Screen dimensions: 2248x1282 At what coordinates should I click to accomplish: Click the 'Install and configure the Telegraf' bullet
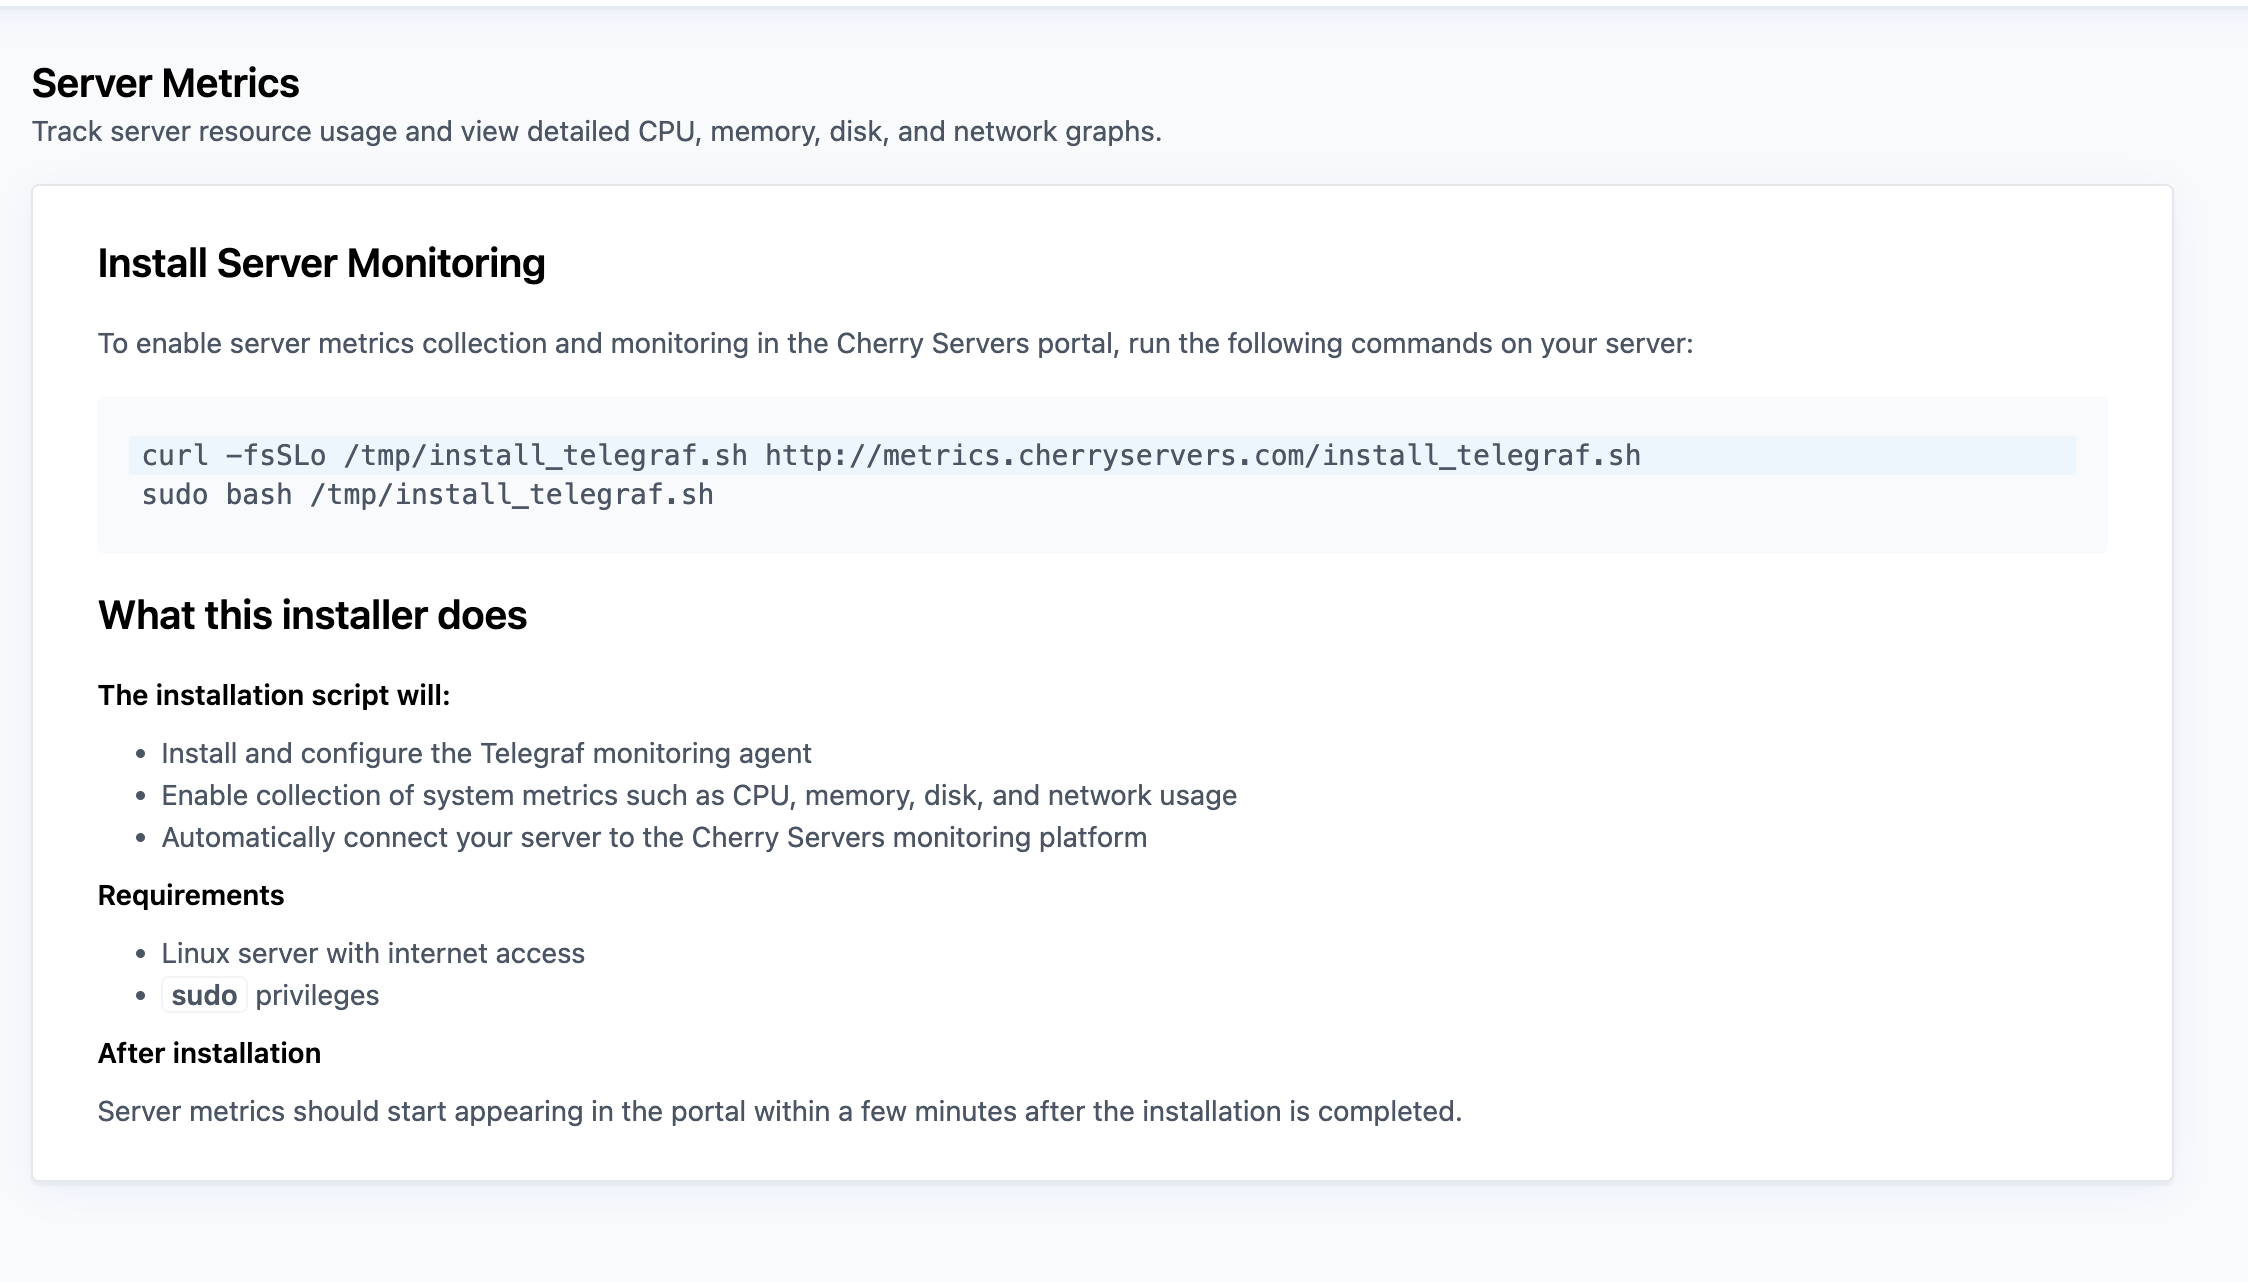486,753
